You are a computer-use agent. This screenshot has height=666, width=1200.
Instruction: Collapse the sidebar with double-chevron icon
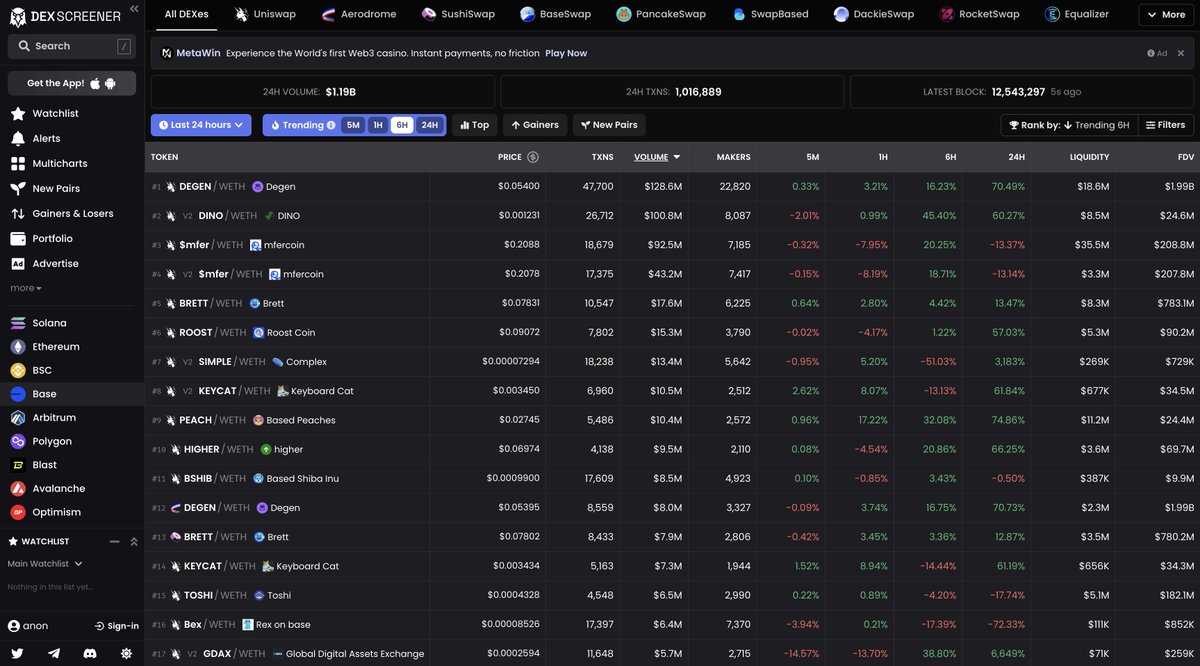[134, 8]
